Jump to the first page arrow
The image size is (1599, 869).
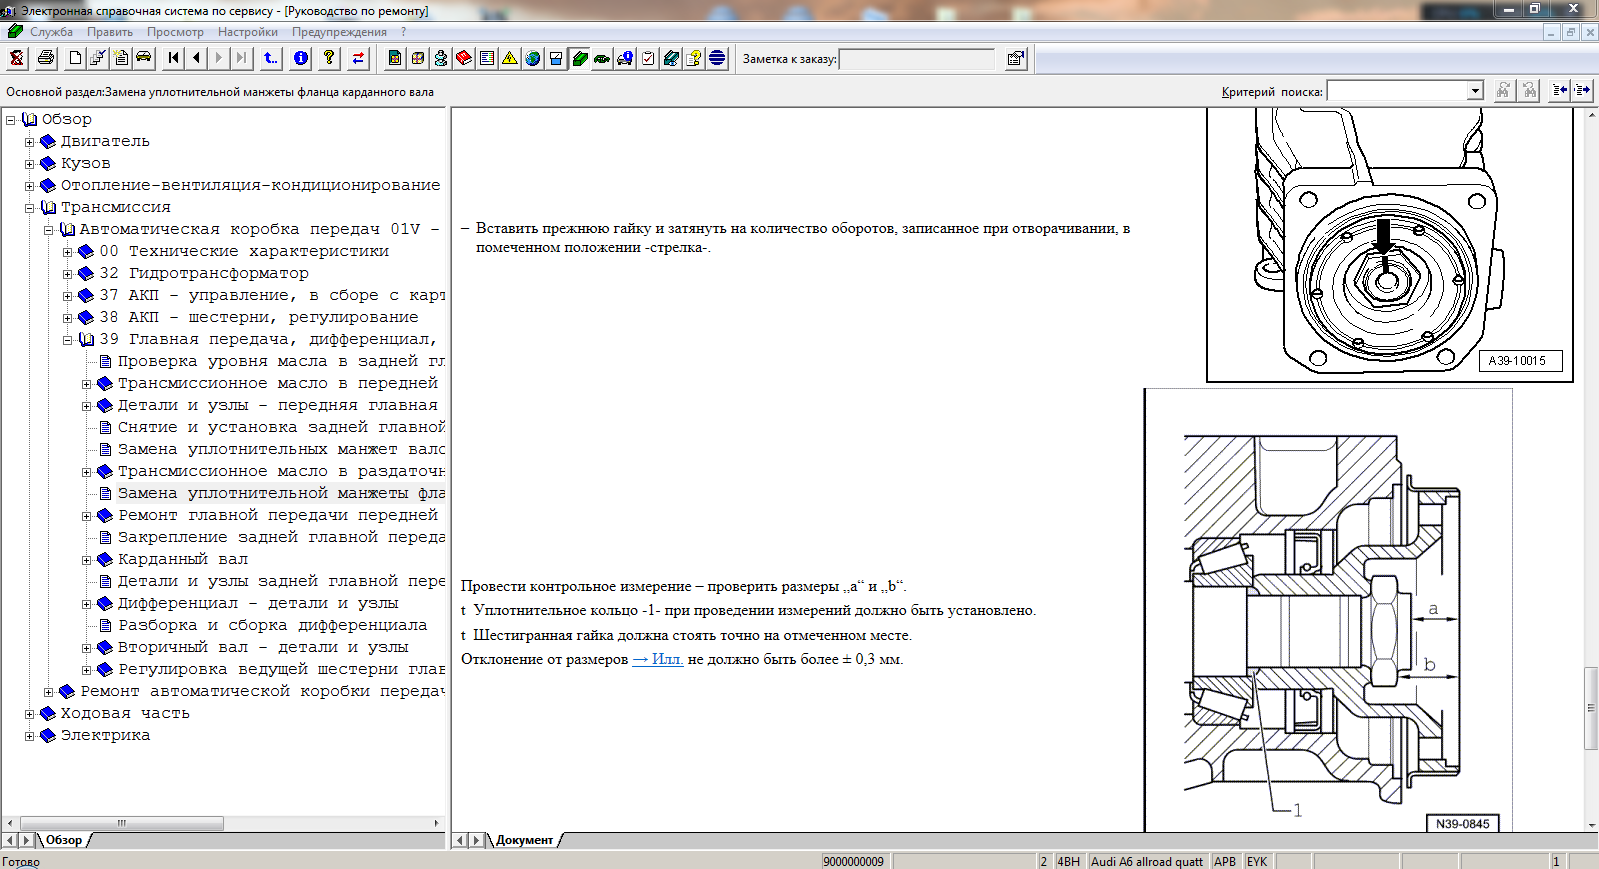pos(174,58)
